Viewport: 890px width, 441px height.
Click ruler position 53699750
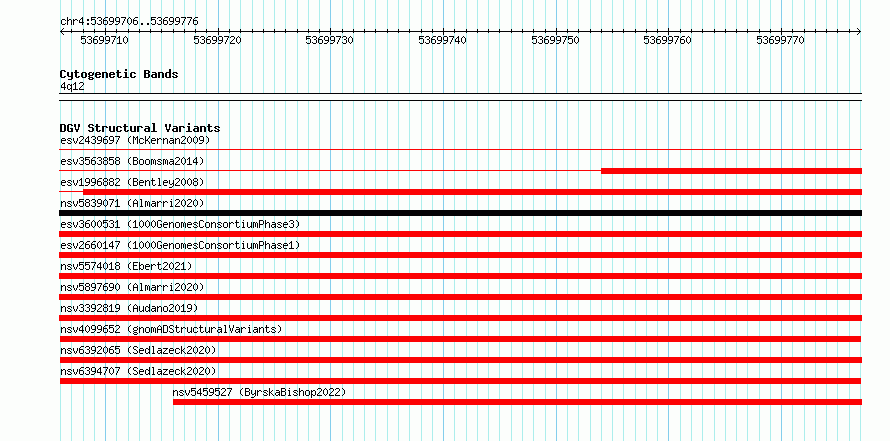555,41
